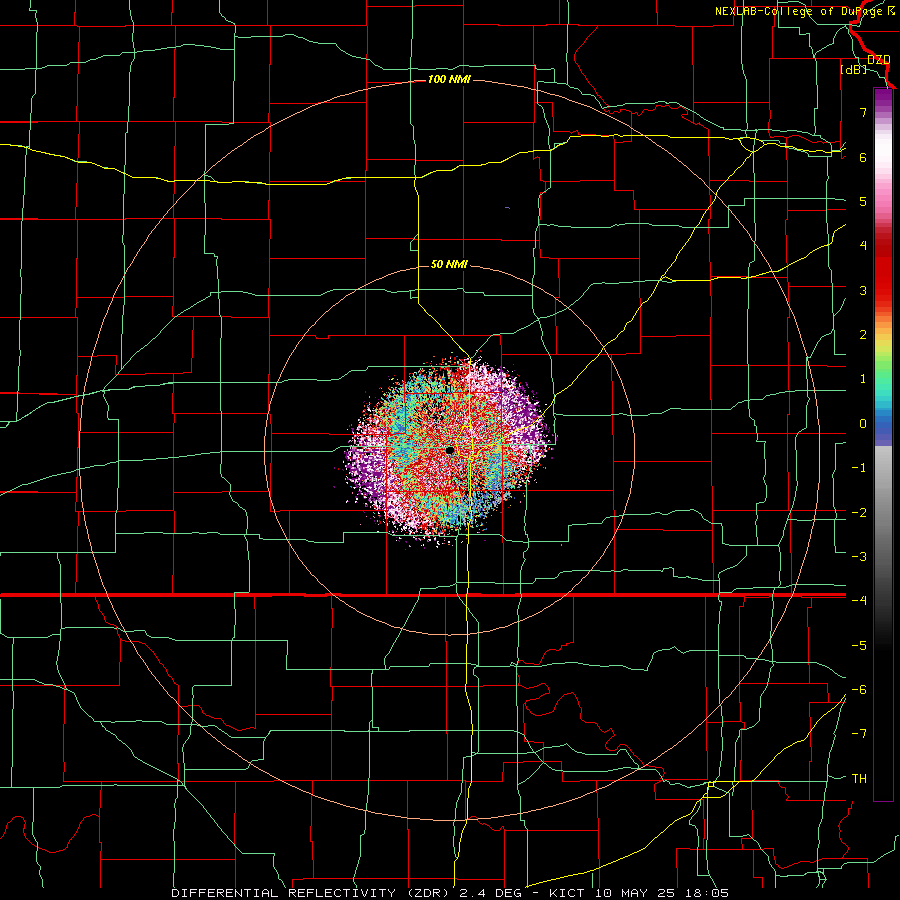Click the 100 NMI range ring label

449,79
